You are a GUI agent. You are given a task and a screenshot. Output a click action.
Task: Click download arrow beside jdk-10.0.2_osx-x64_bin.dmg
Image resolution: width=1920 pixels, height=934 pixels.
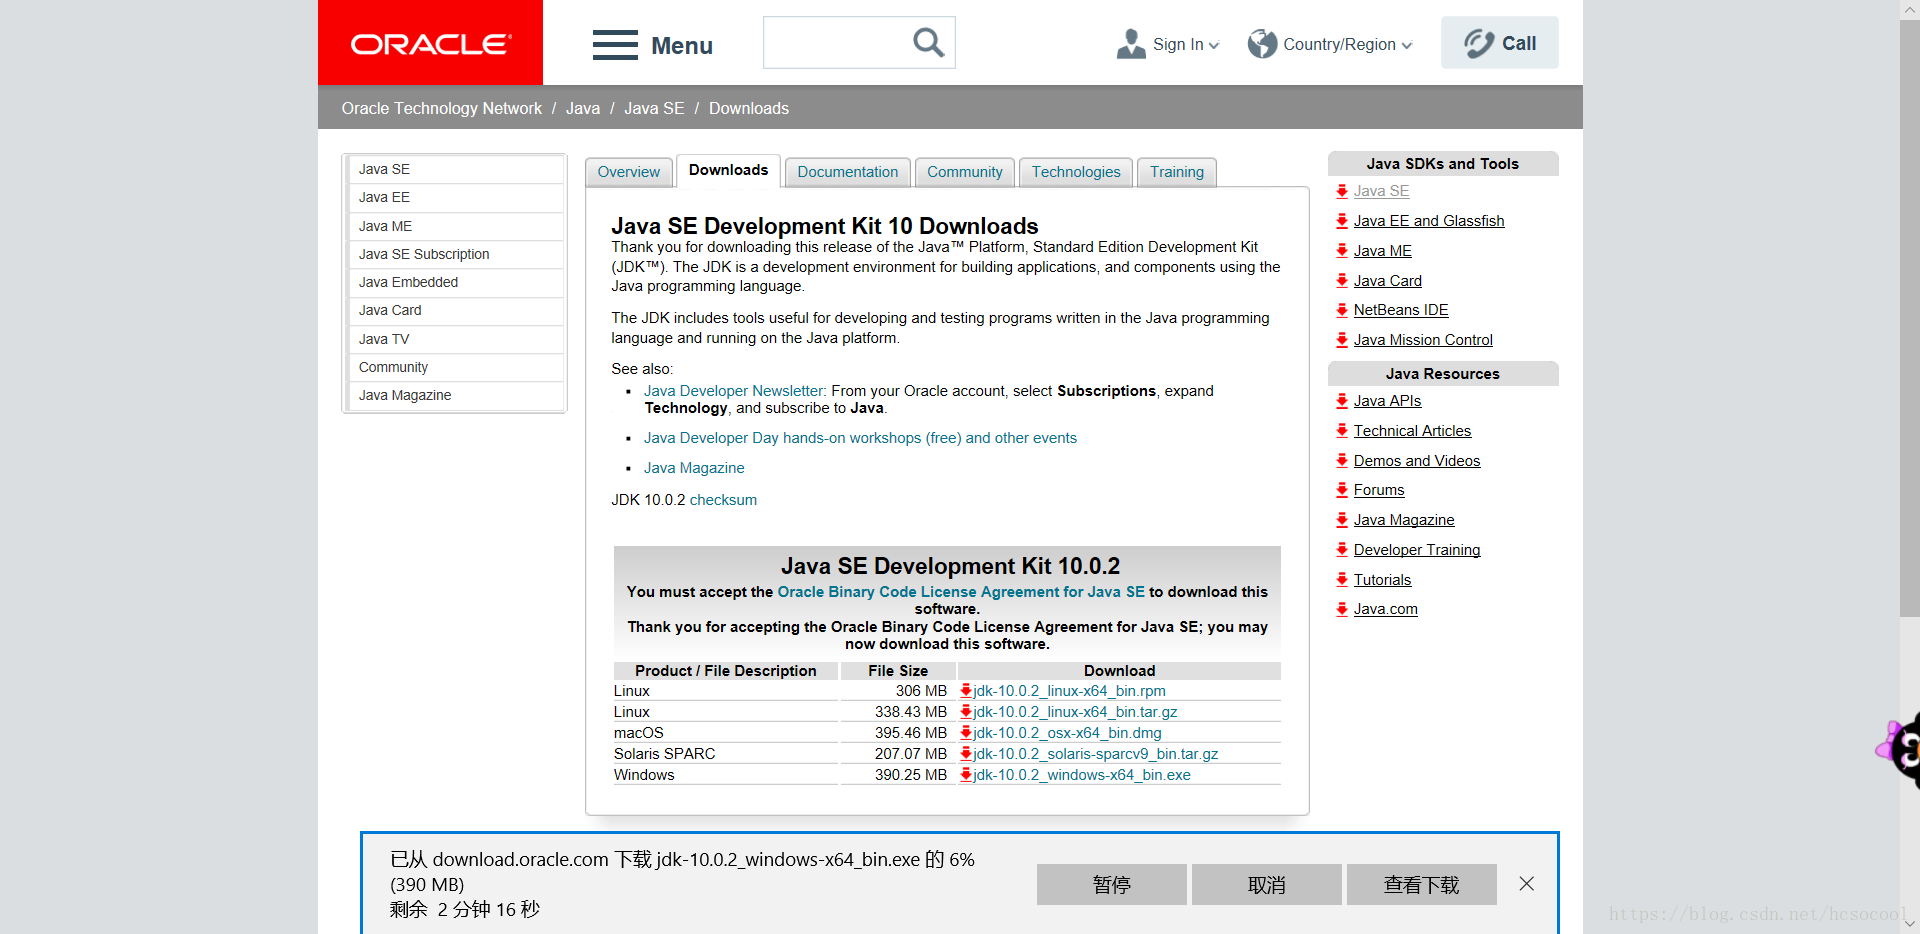966,733
